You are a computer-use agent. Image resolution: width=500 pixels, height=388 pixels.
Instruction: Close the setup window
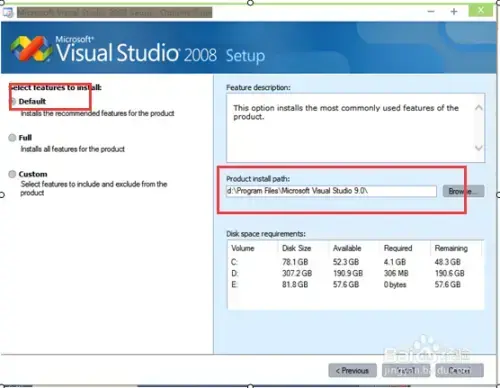click(x=481, y=11)
